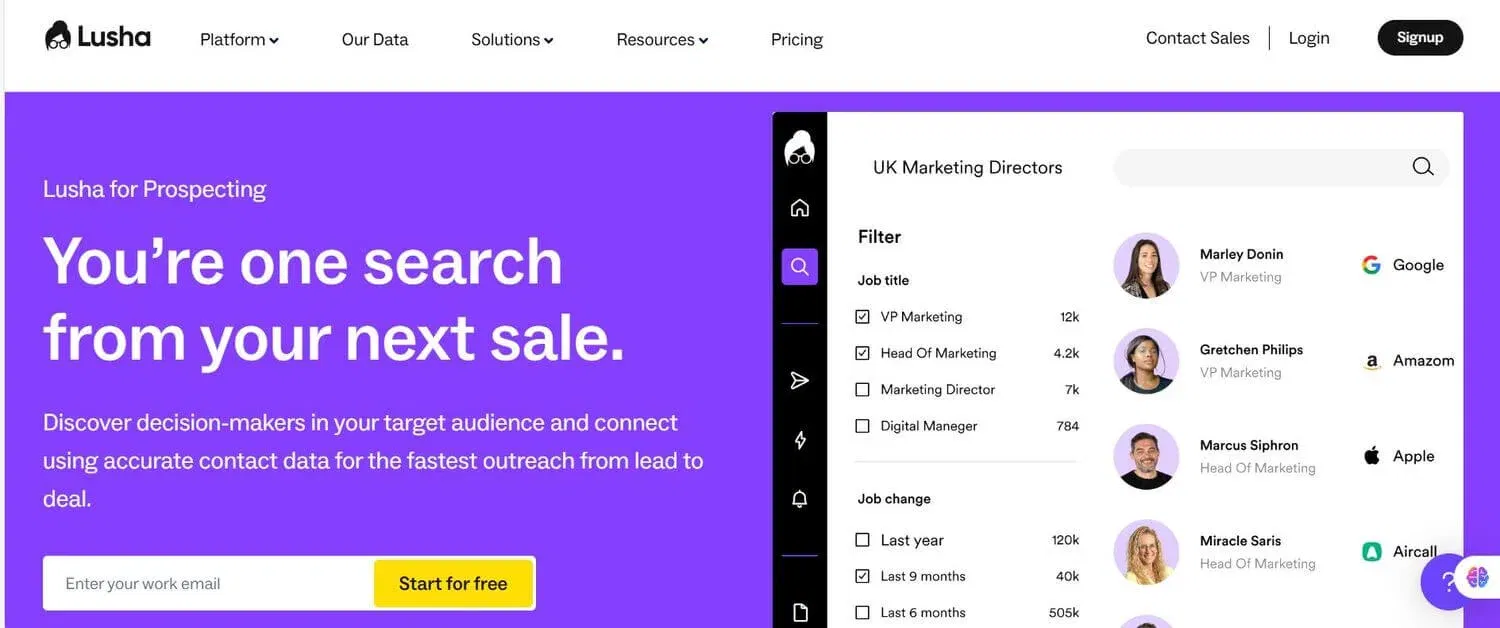This screenshot has height=628, width=1500.
Task: Expand the Solutions dropdown menu
Action: [x=512, y=40]
